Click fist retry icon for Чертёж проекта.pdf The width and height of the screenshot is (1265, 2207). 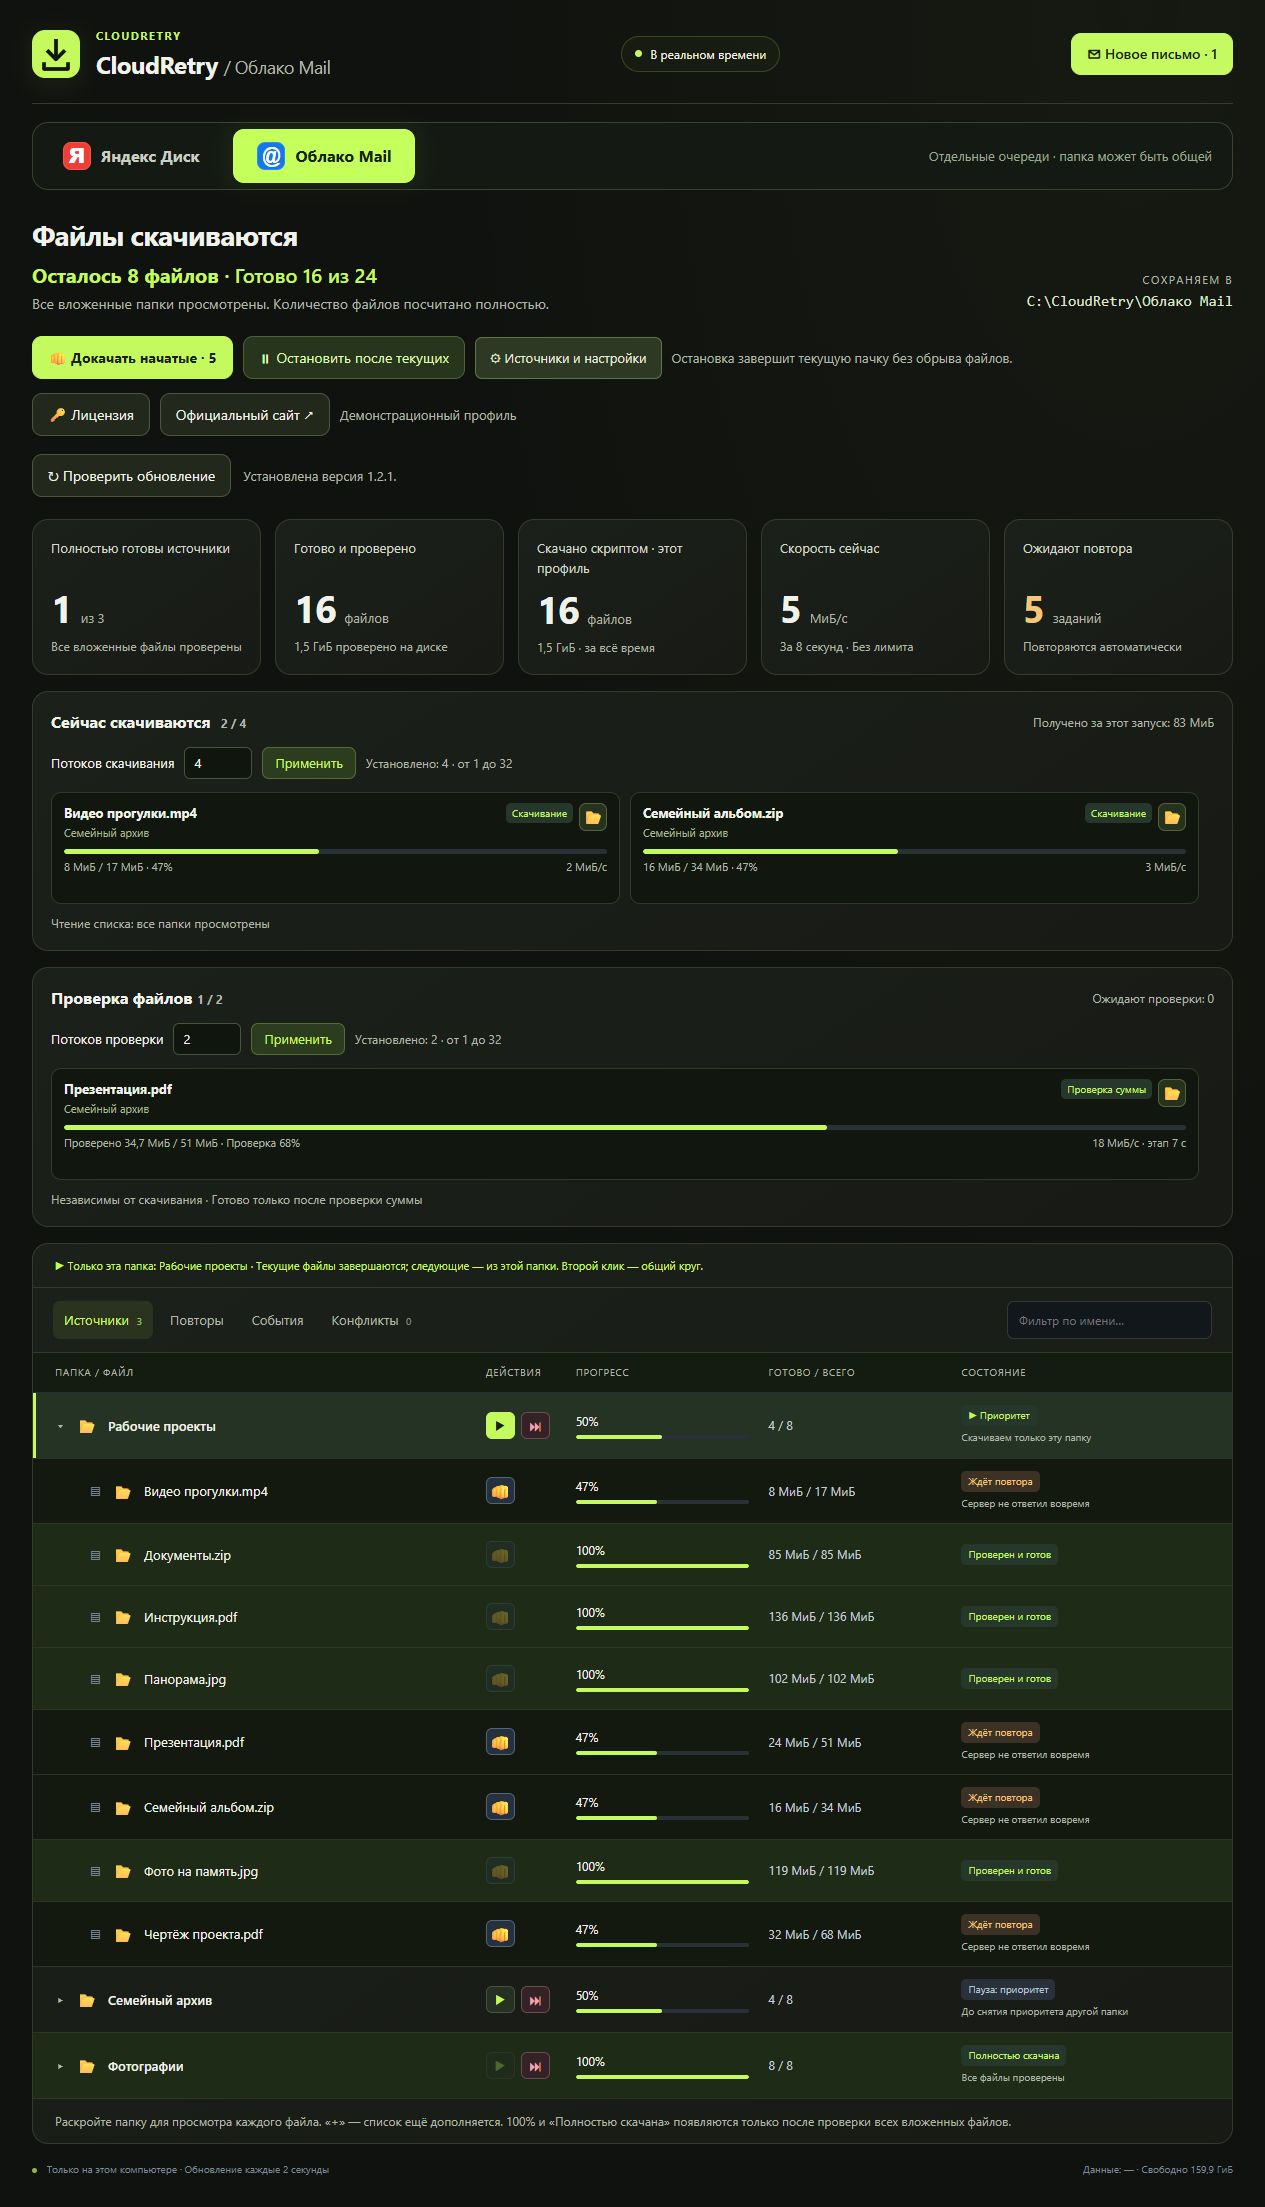click(x=500, y=1934)
